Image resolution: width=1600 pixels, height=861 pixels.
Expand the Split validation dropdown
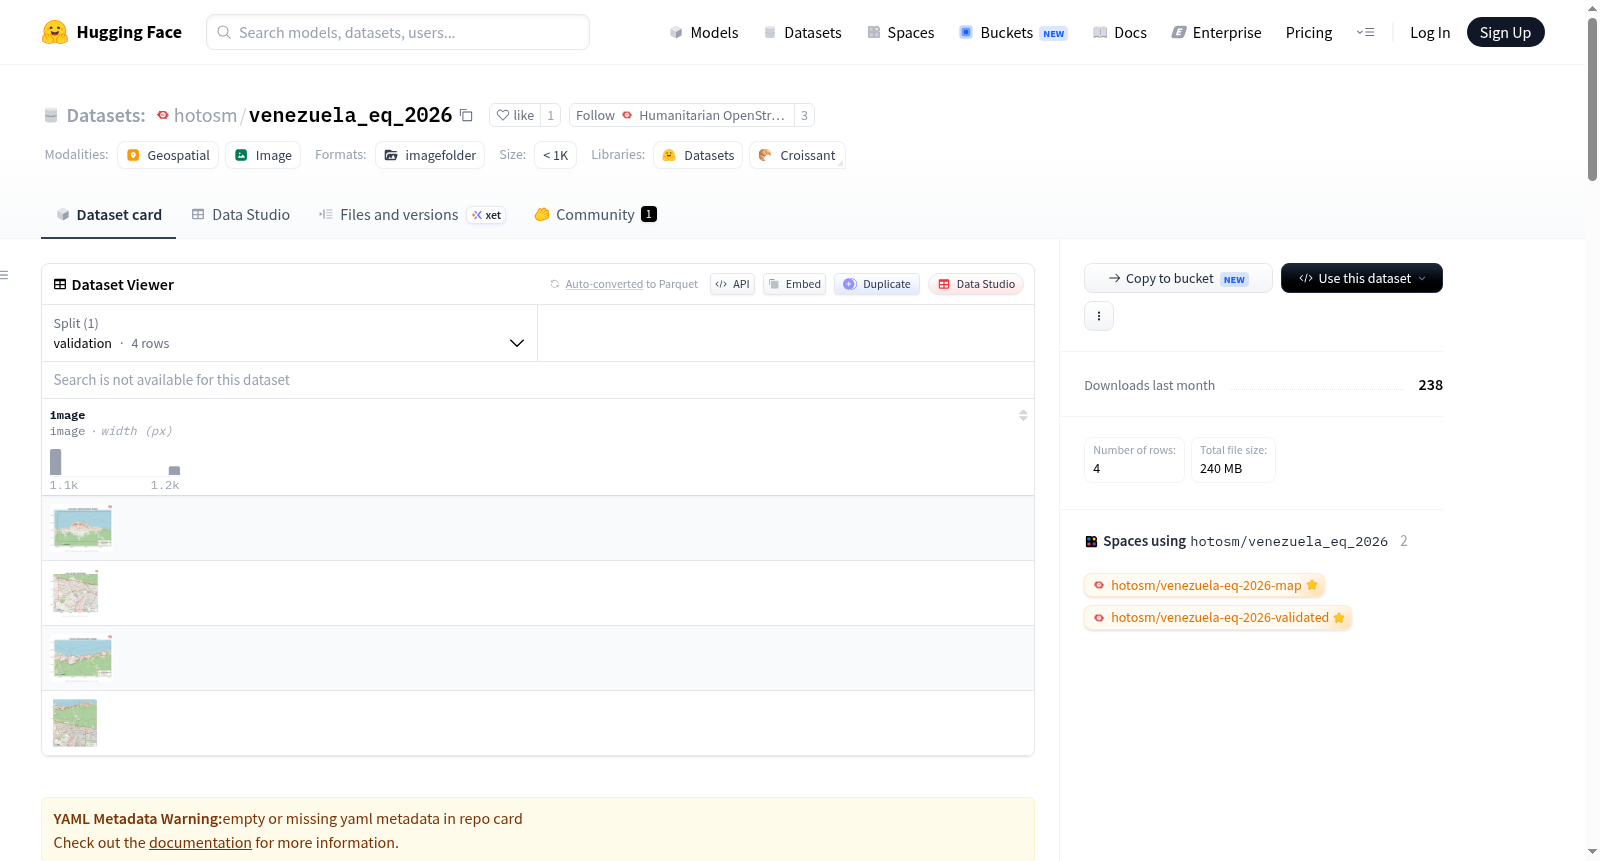(x=290, y=333)
